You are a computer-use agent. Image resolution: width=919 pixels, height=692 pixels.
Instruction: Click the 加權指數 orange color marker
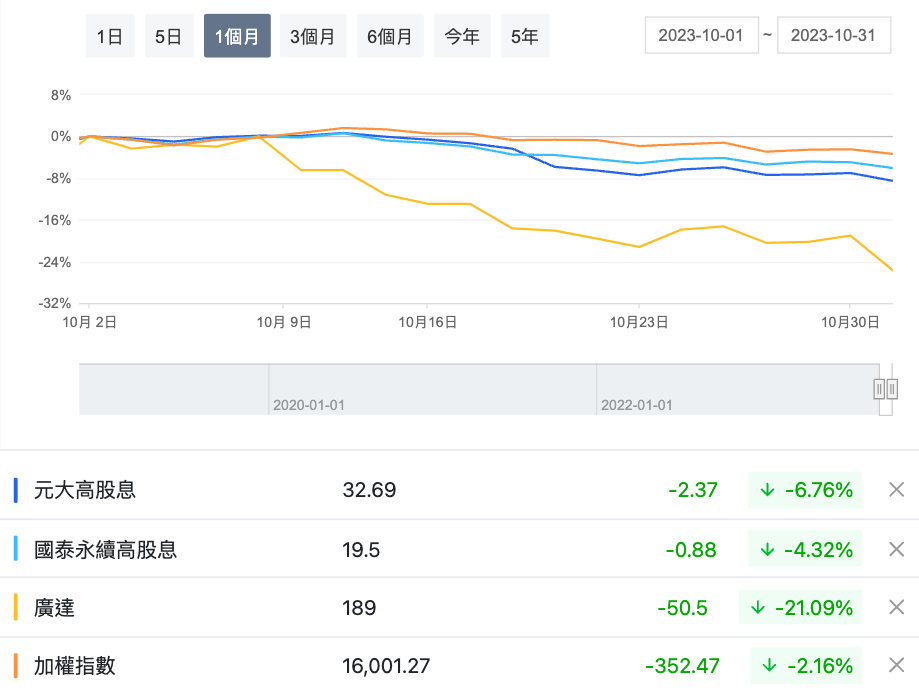(x=16, y=665)
